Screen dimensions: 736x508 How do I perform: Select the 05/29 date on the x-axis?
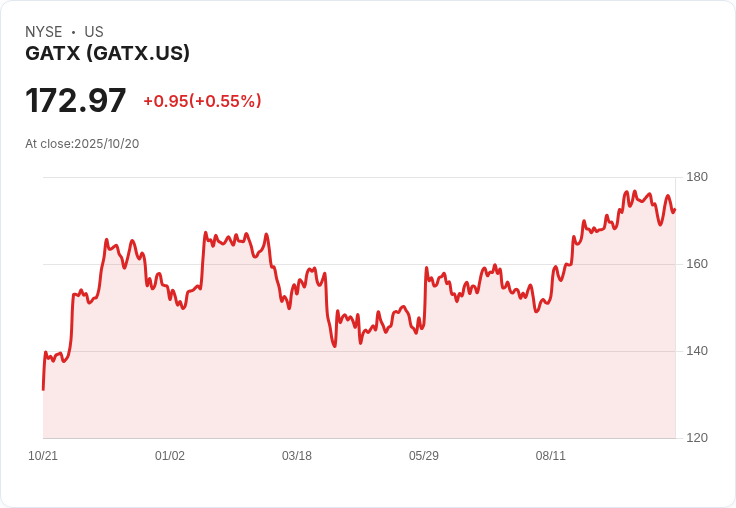(x=424, y=456)
